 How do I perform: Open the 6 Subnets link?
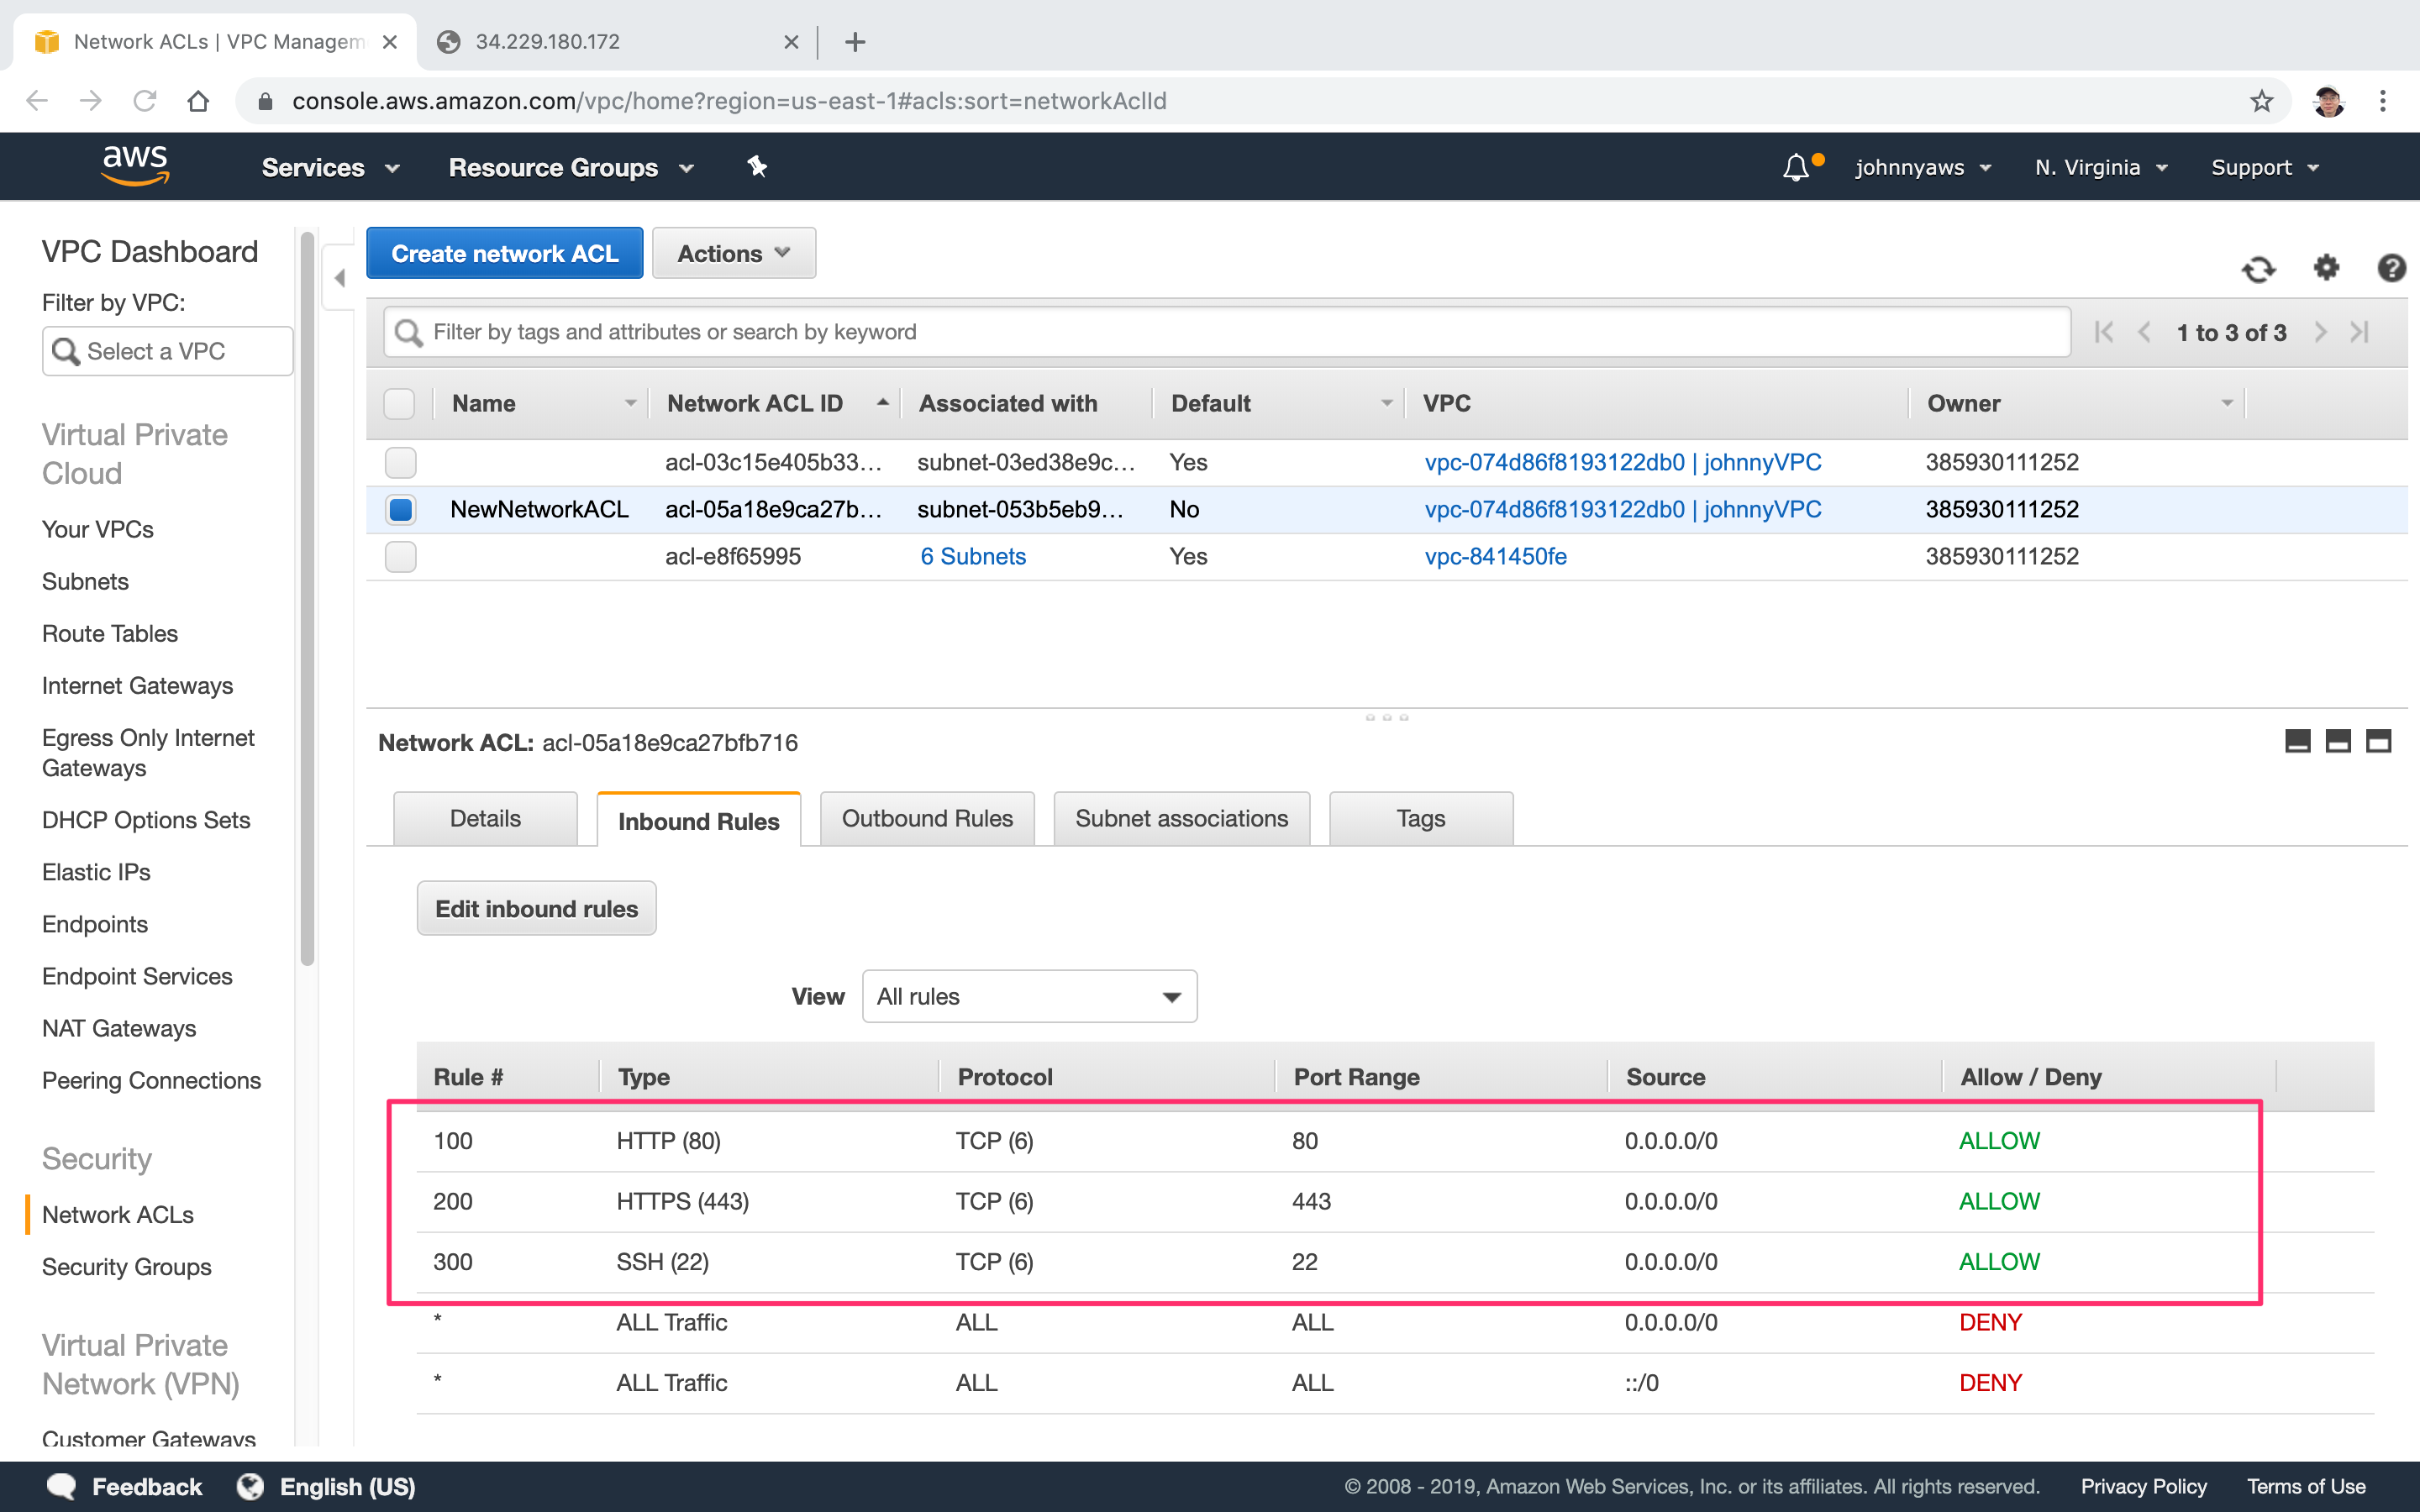972,556
